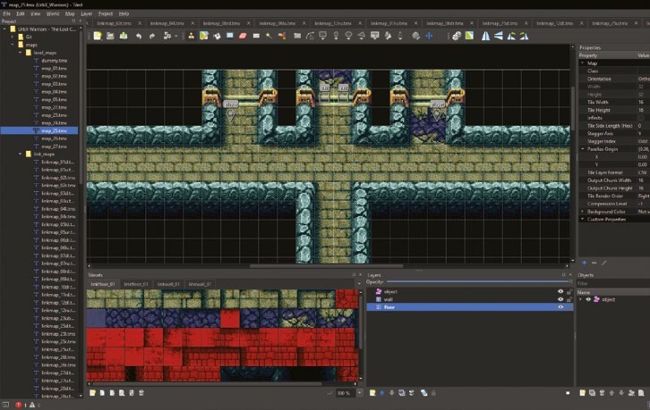Click the New file icon in toolbar
The width and height of the screenshot is (650, 410).
(x=97, y=36)
